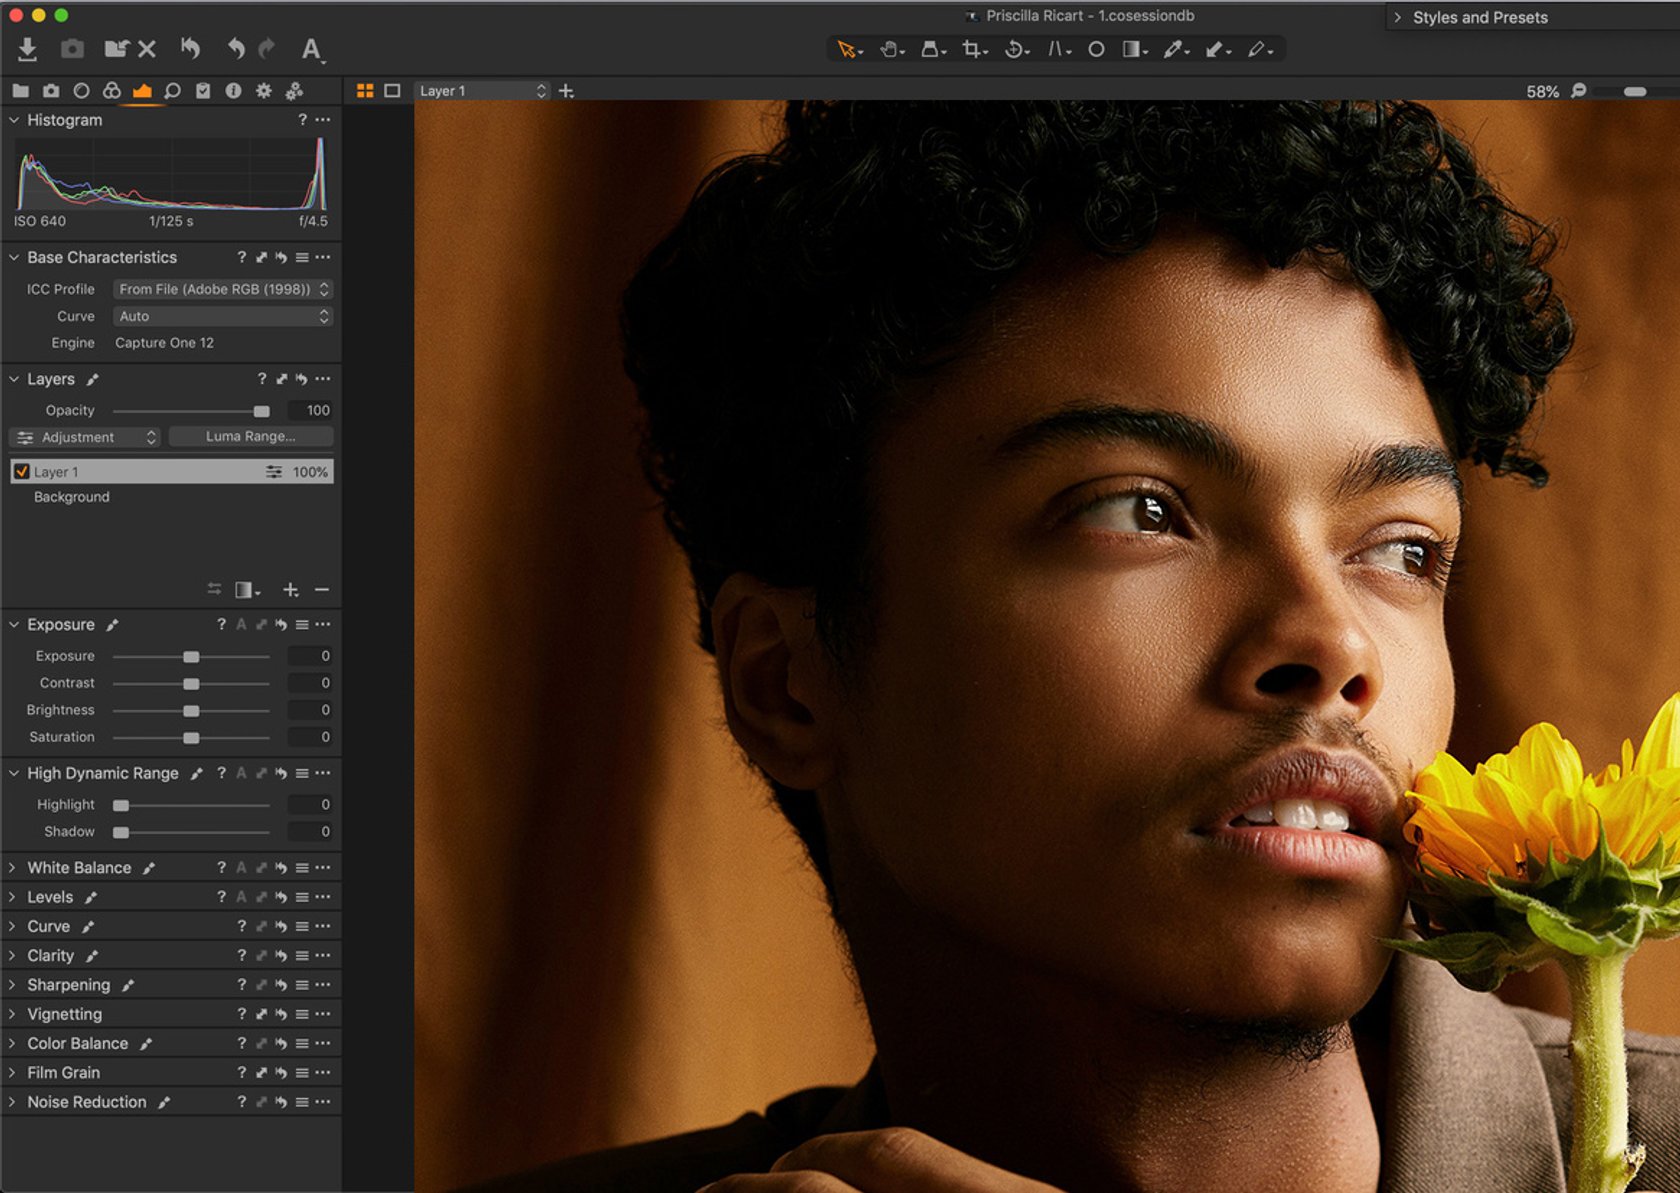Click the Luma Range button
The width and height of the screenshot is (1680, 1193).
pyautogui.click(x=250, y=437)
